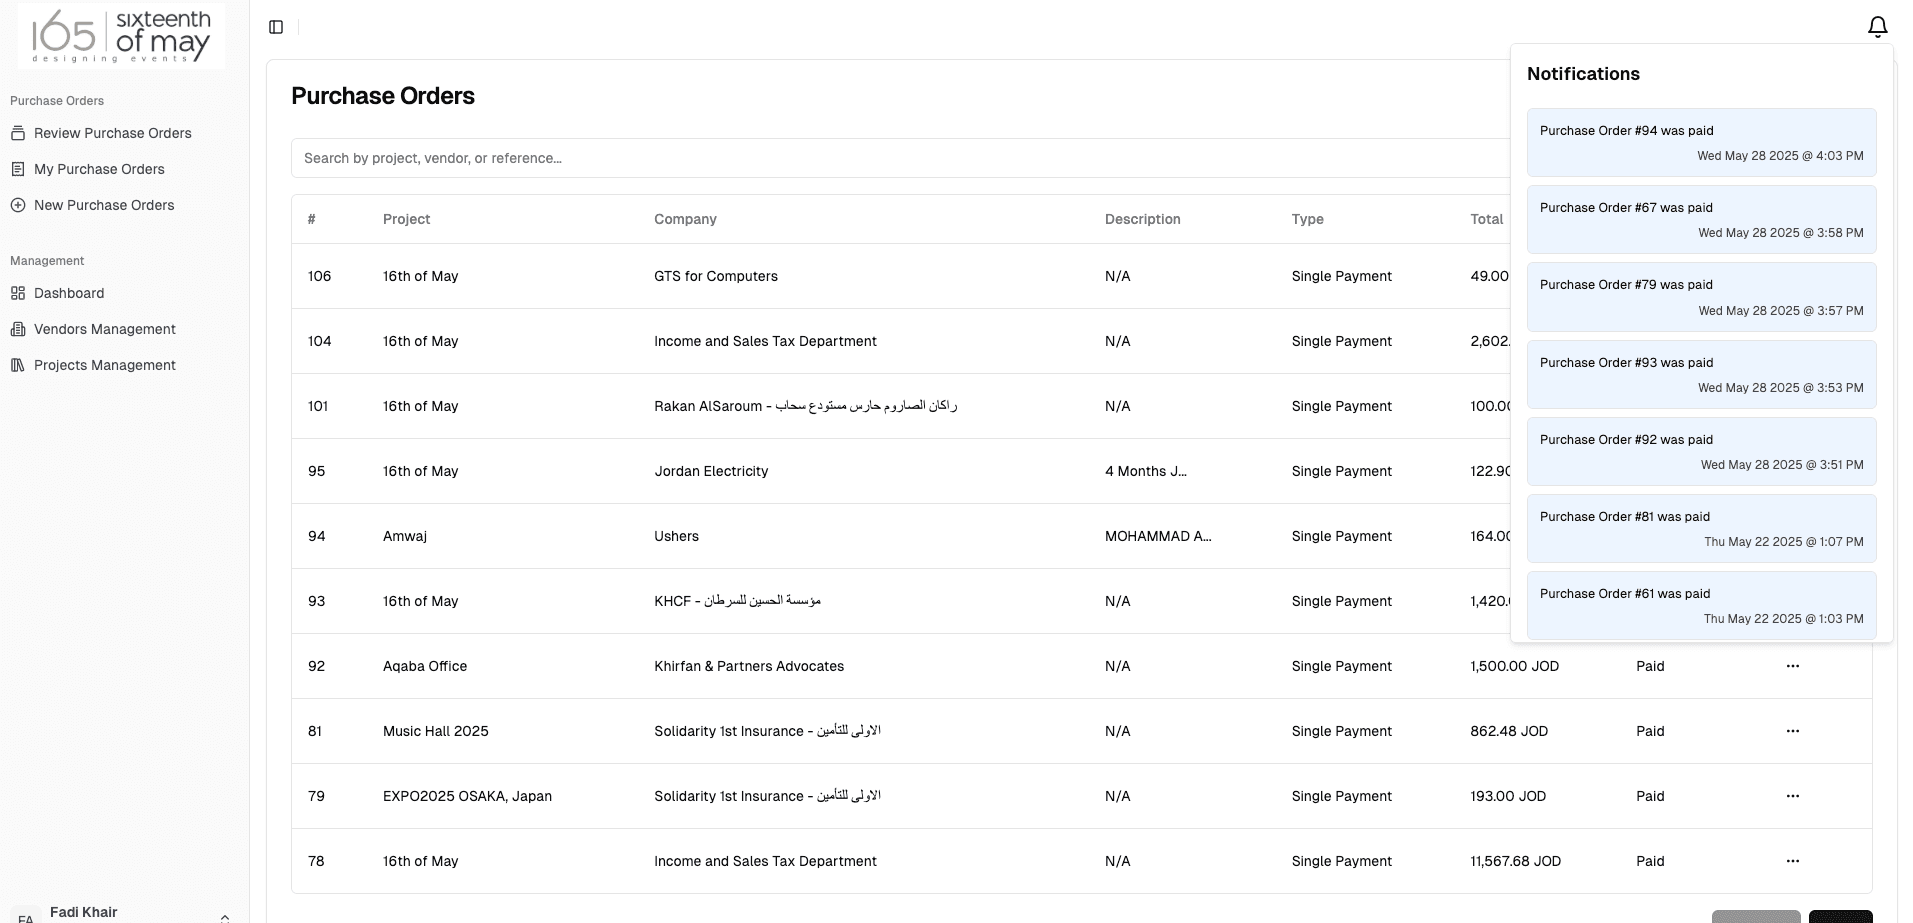Open notification Purchase Order #67 was paid
This screenshot has width=1913, height=923.
pos(1701,219)
